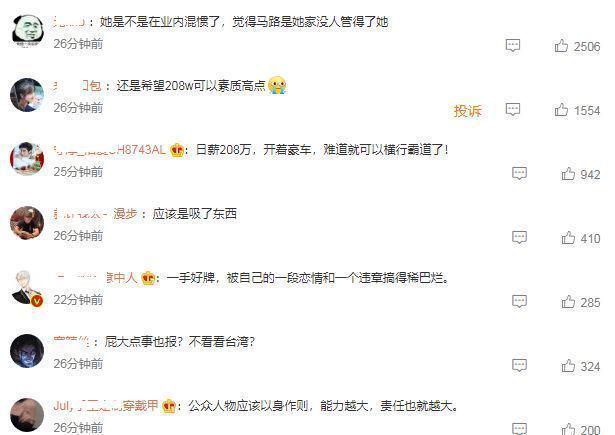Click thumbs-up on the 942-like comment
This screenshot has height=435, width=615.
pyautogui.click(x=568, y=174)
